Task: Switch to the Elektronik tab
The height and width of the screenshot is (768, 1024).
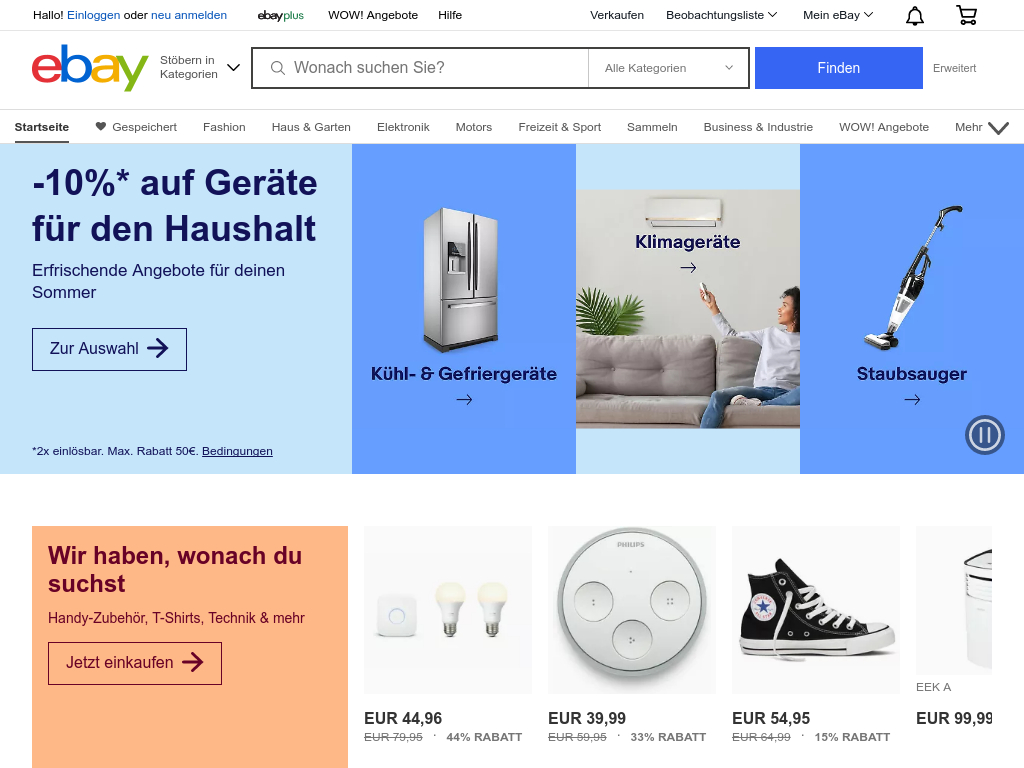Action: (x=403, y=127)
